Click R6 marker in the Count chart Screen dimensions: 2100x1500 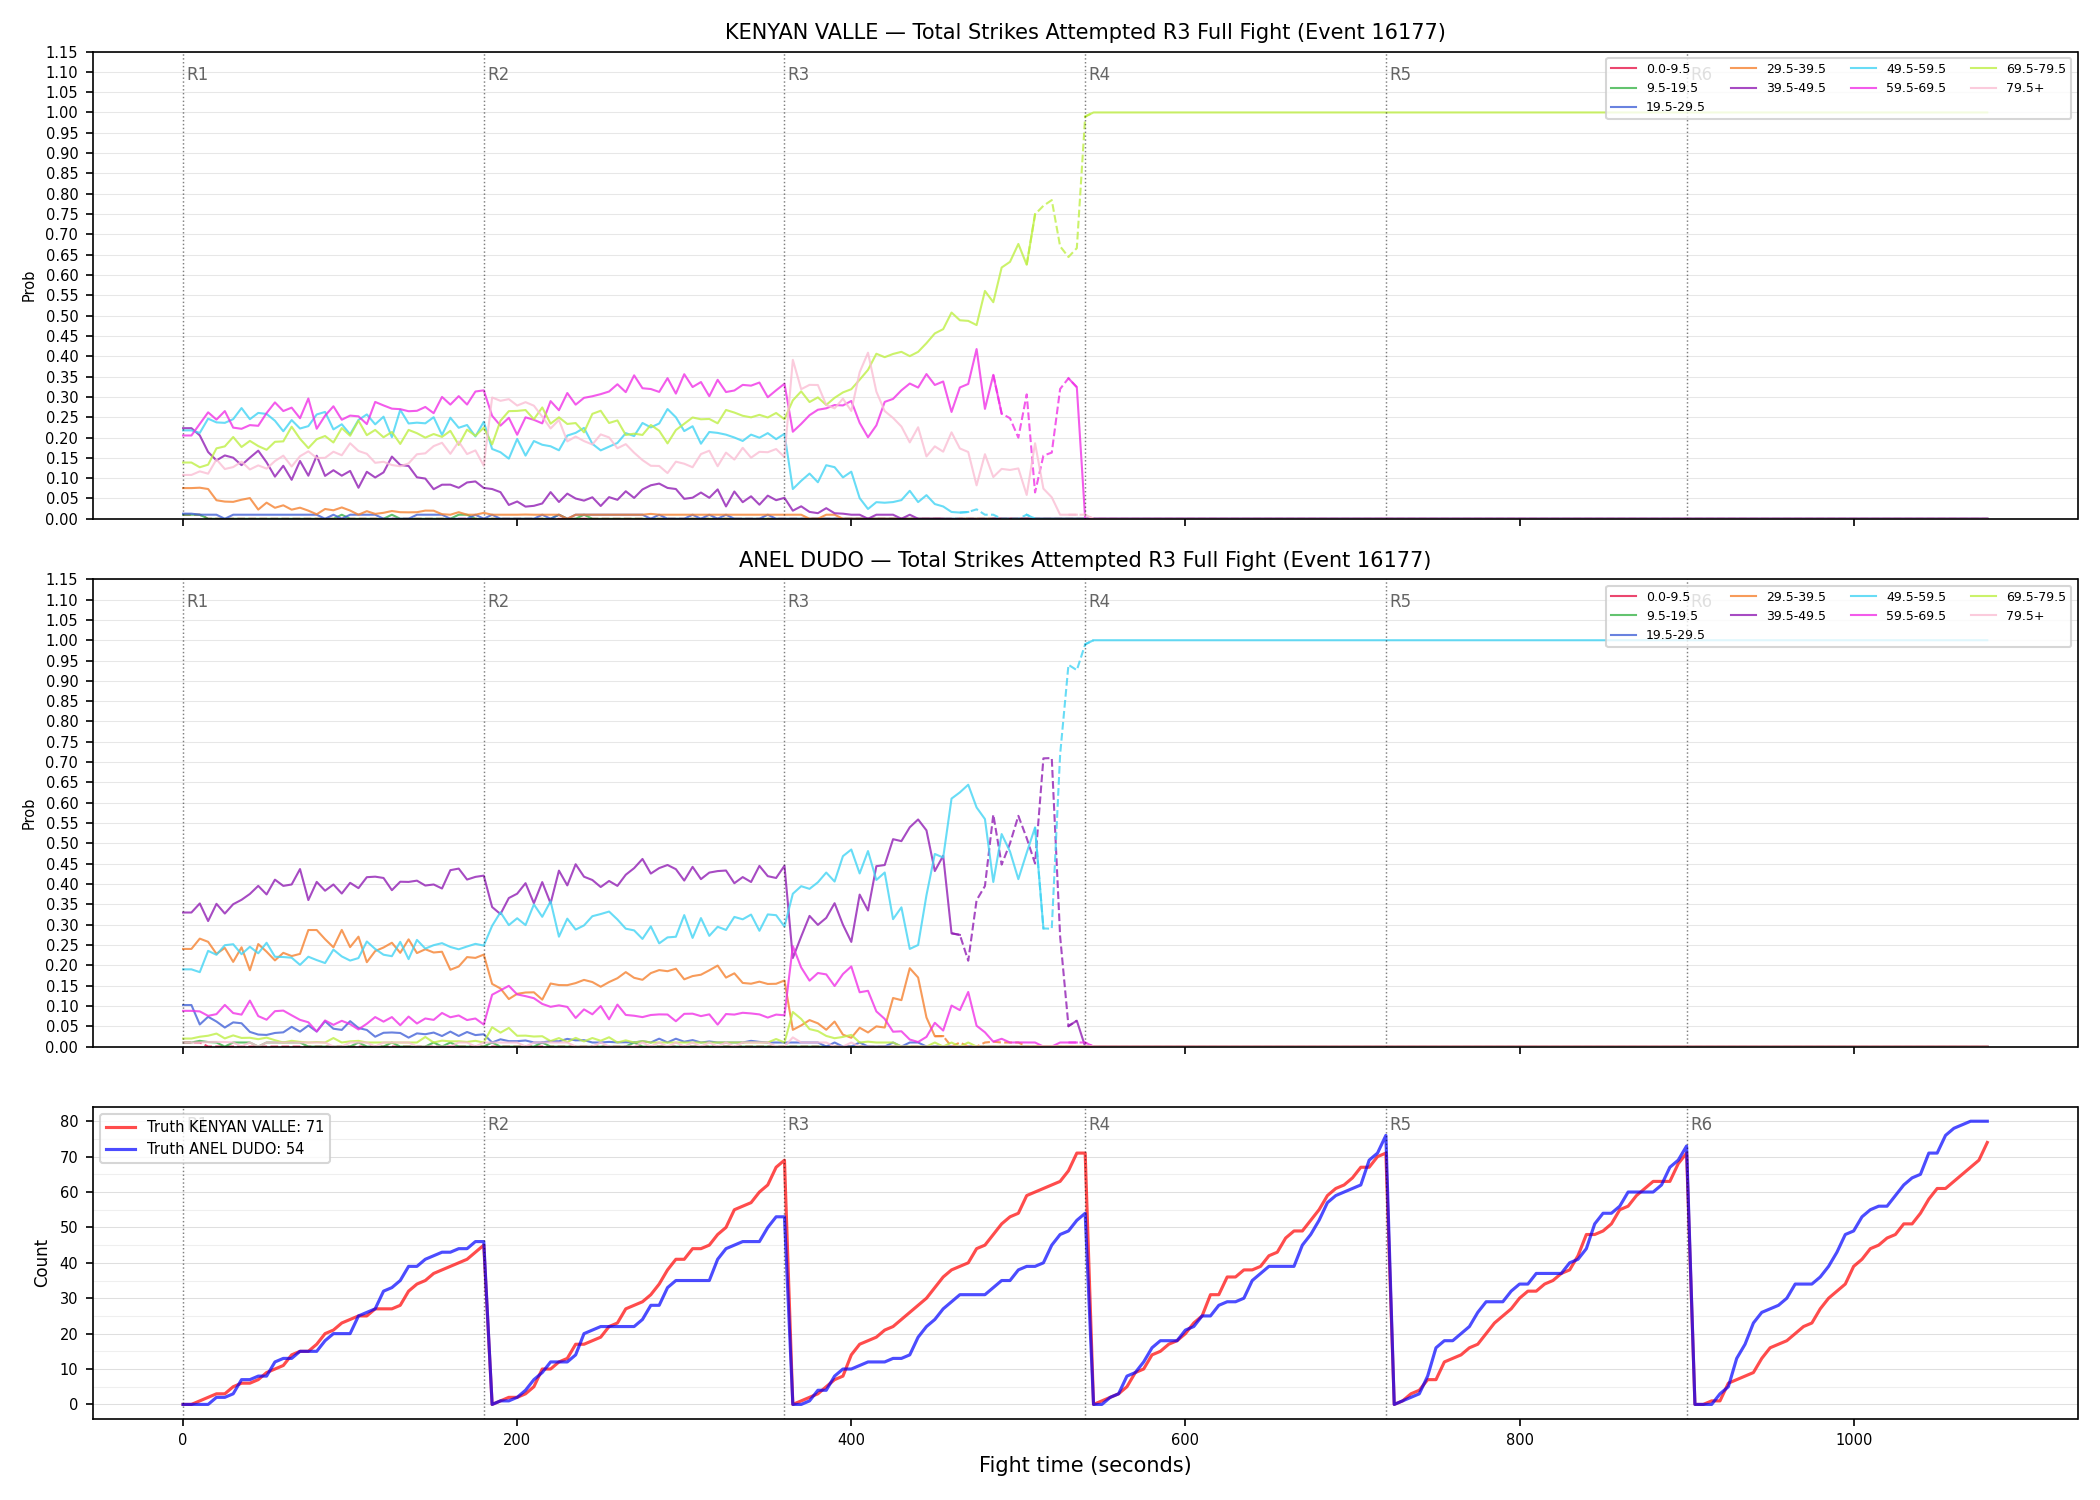click(1701, 1124)
